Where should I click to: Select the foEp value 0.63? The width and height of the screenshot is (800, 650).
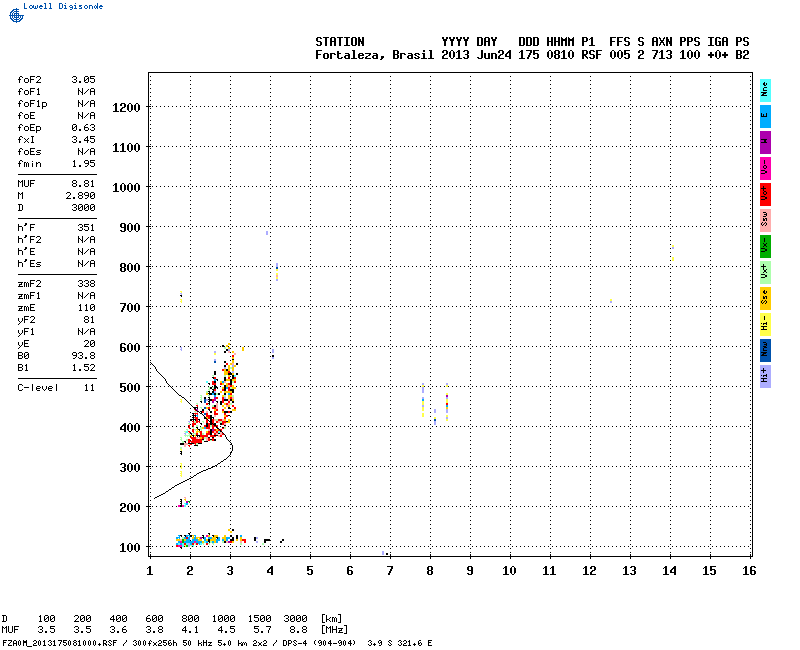point(83,128)
